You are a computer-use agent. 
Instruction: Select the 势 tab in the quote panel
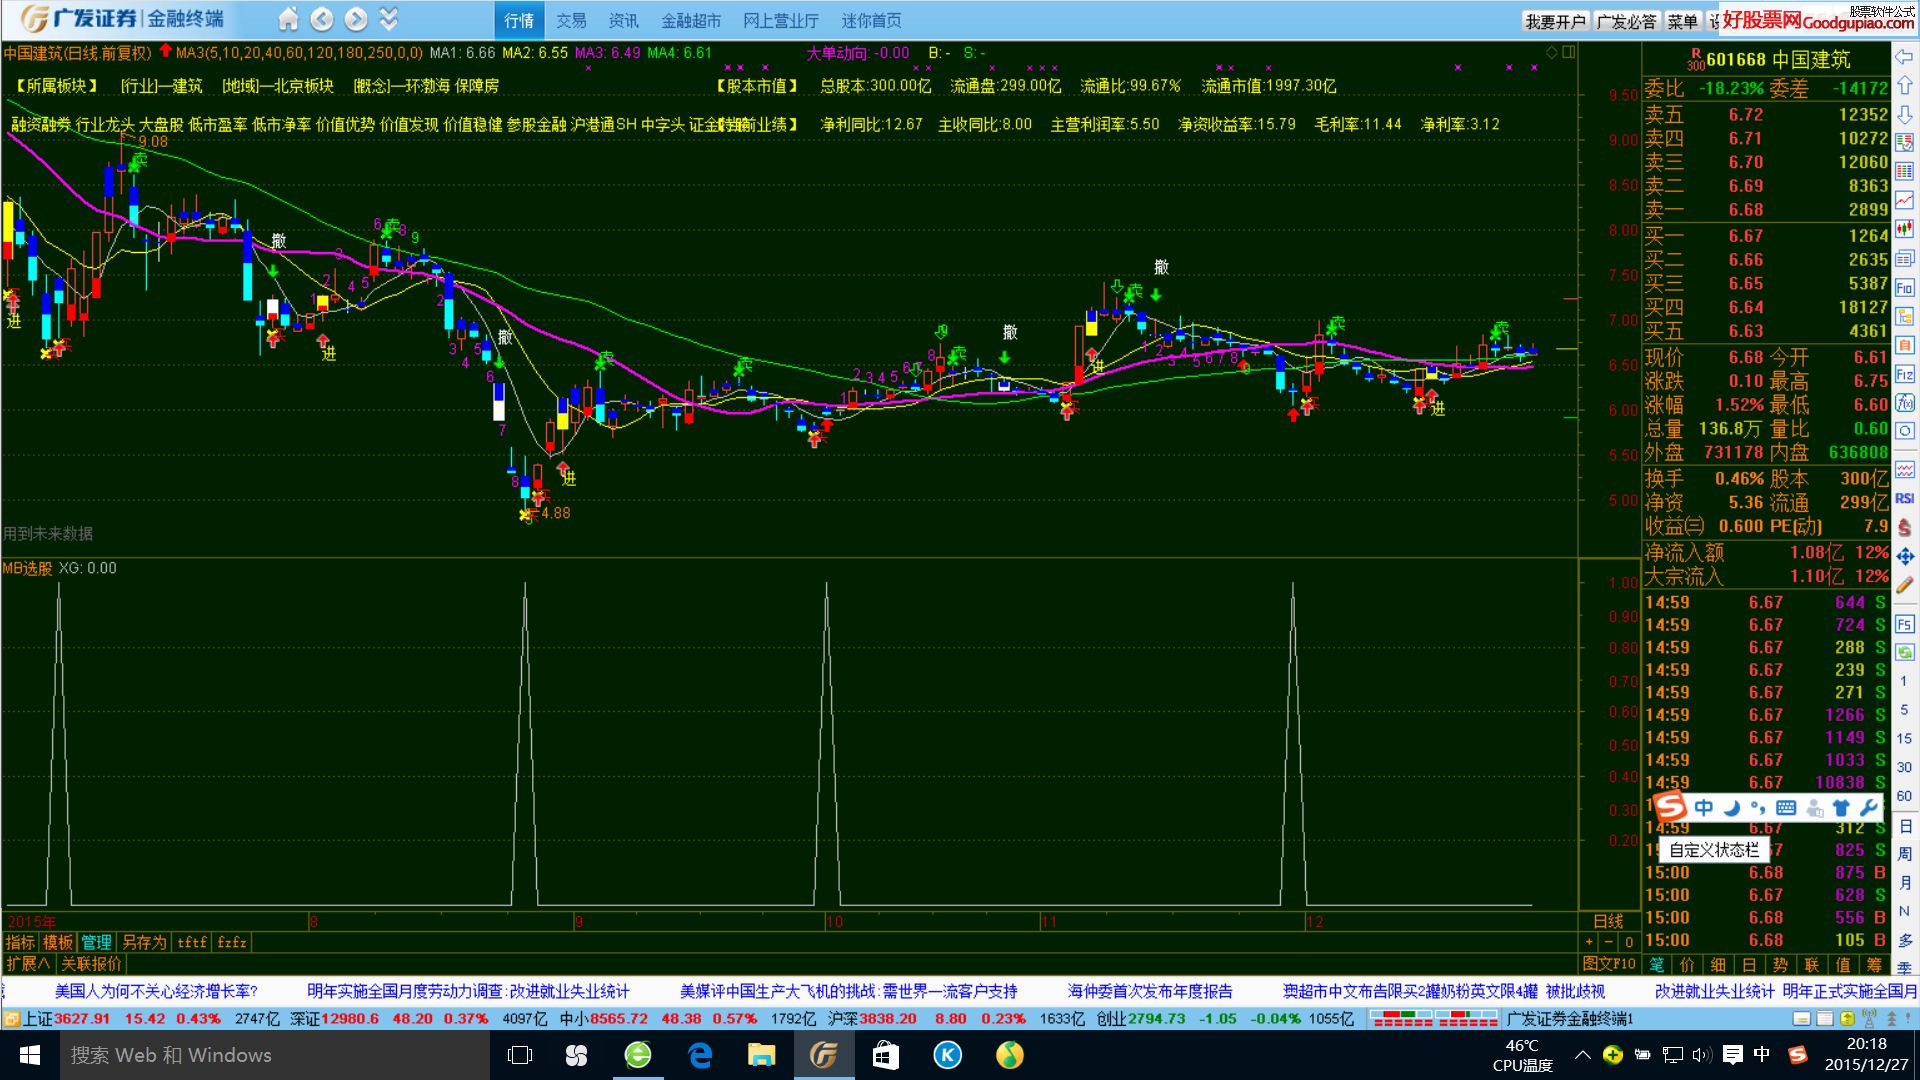click(1781, 965)
